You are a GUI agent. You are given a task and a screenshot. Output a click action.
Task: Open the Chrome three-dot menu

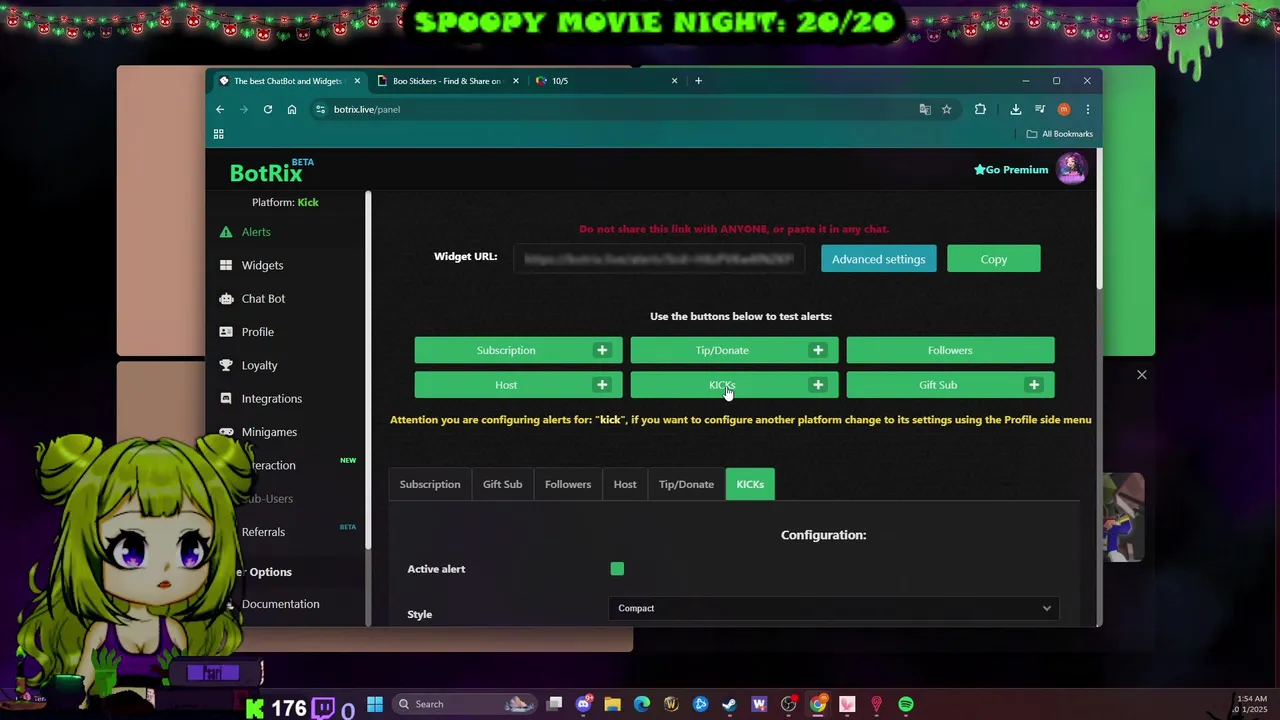tap(1087, 109)
